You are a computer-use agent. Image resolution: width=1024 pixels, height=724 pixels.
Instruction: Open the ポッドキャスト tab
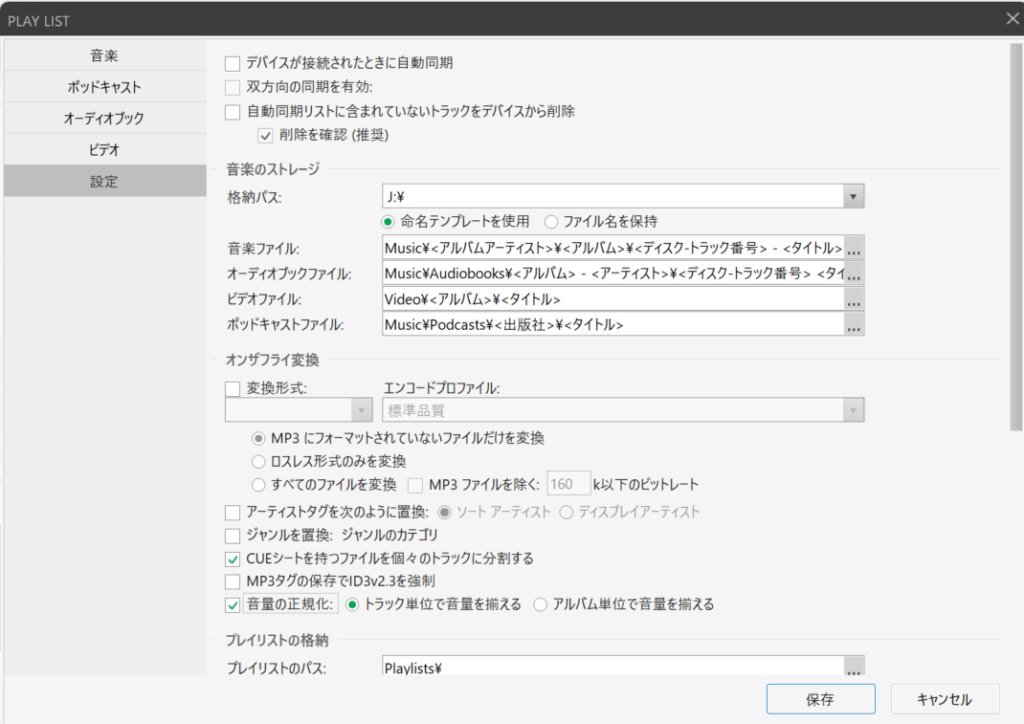(104, 87)
